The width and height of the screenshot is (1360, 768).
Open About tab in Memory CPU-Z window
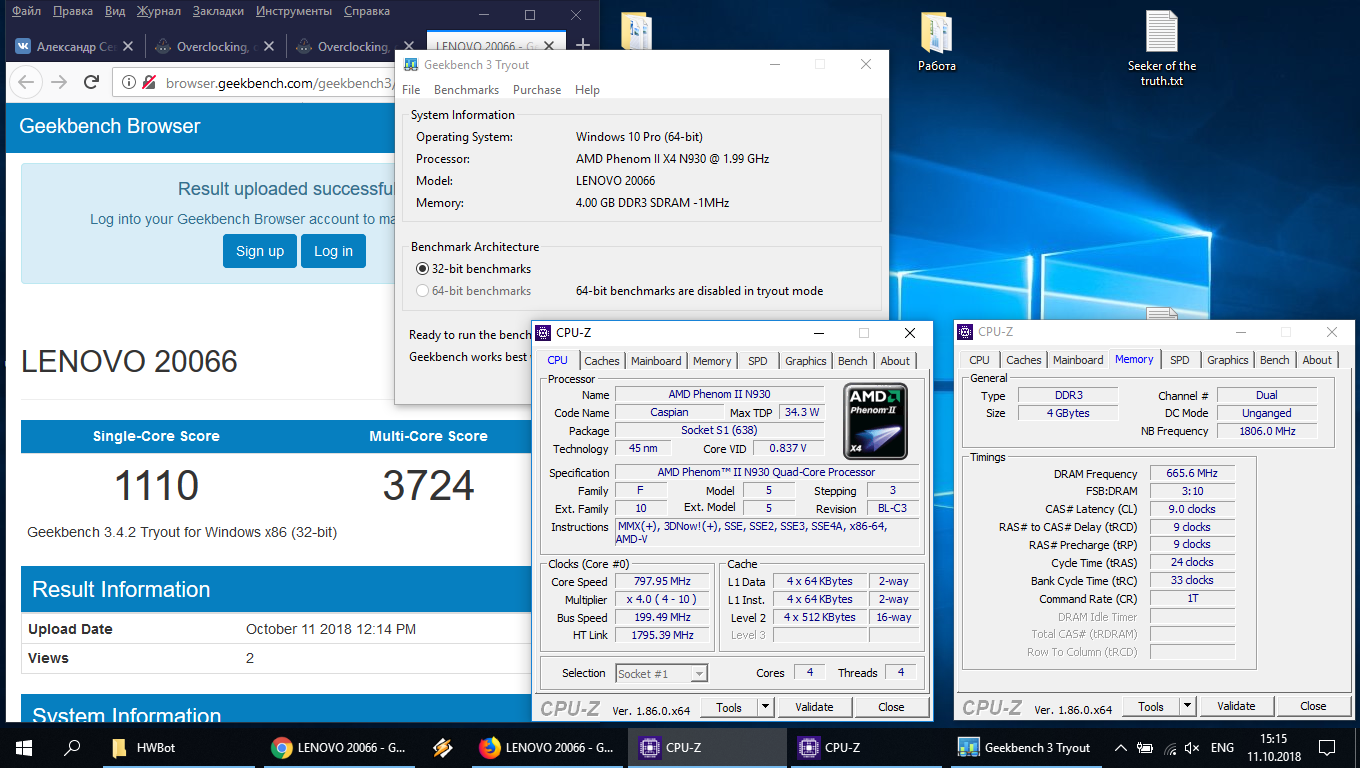[x=1317, y=360]
